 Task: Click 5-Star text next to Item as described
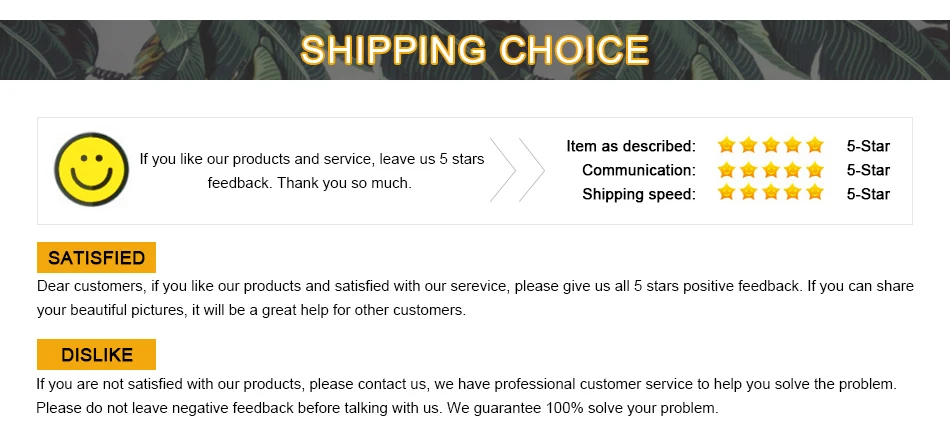868,146
